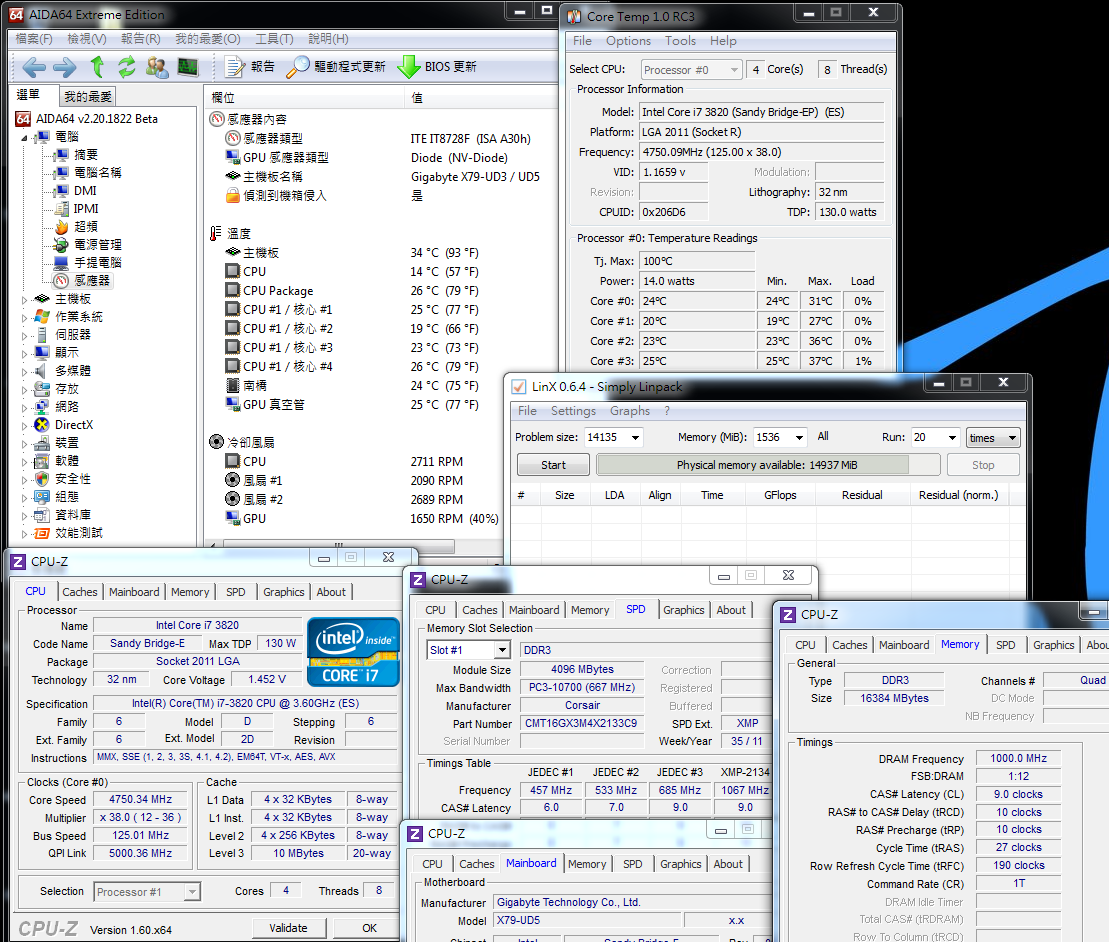
Task: Click the driver update magnifier icon
Action: click(298, 67)
